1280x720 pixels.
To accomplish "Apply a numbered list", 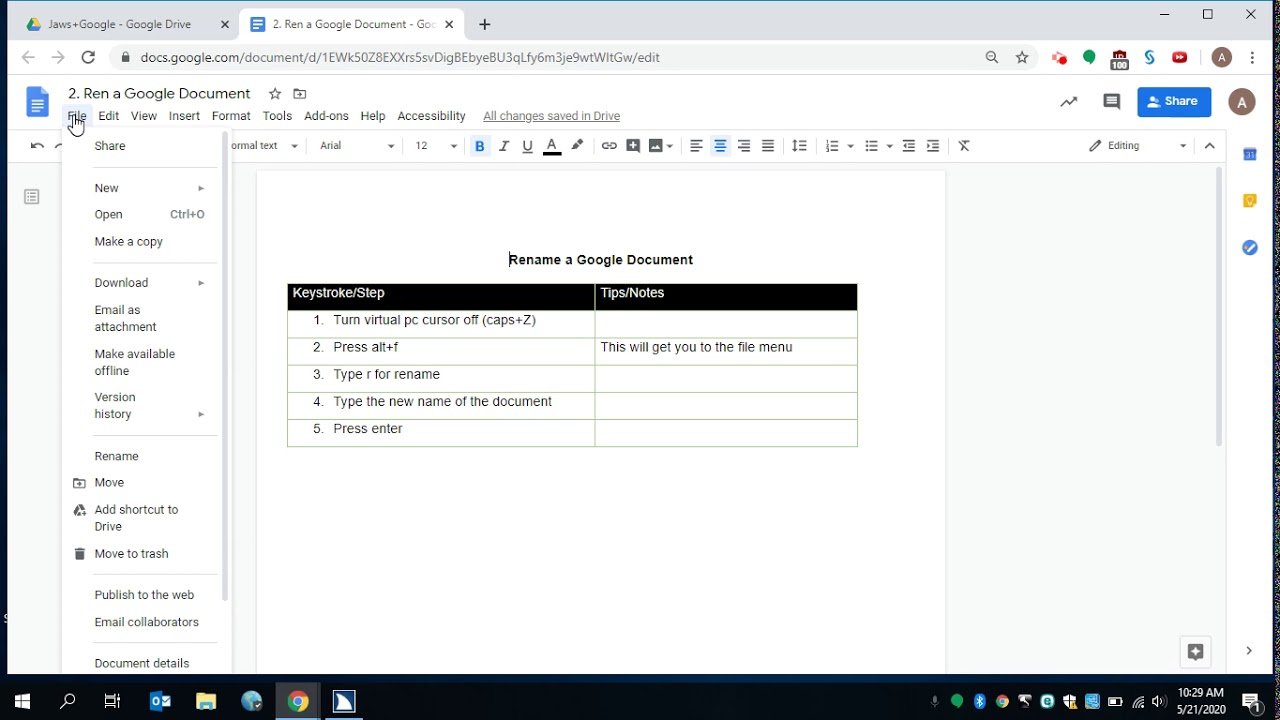I will [832, 146].
